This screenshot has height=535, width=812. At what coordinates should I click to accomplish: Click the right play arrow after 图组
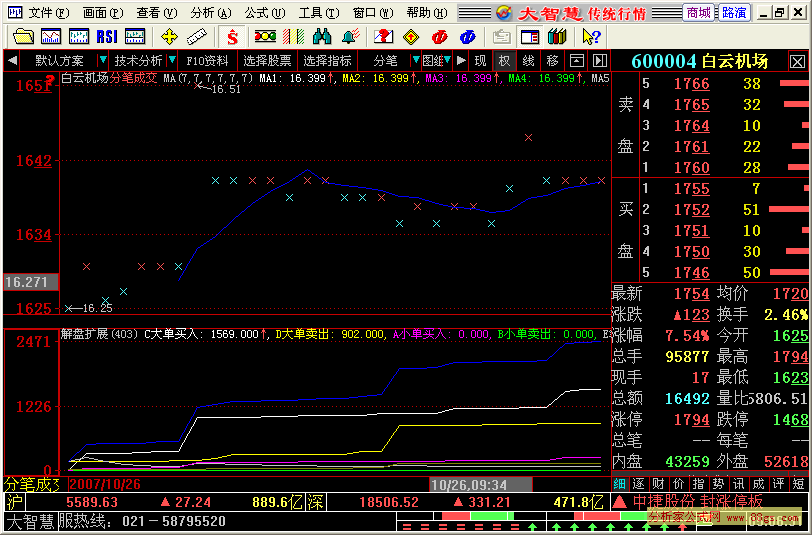tap(461, 61)
